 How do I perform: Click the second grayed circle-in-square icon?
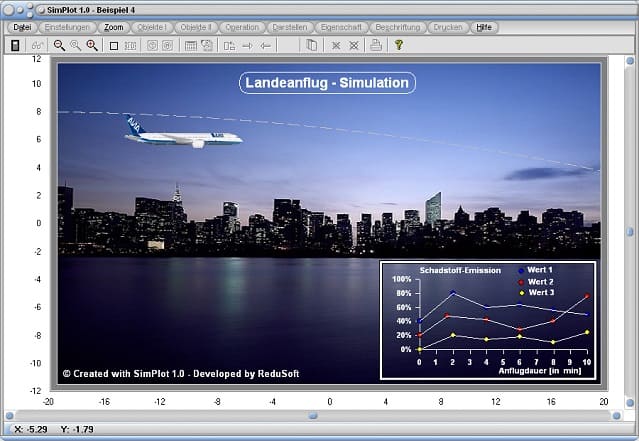(167, 45)
